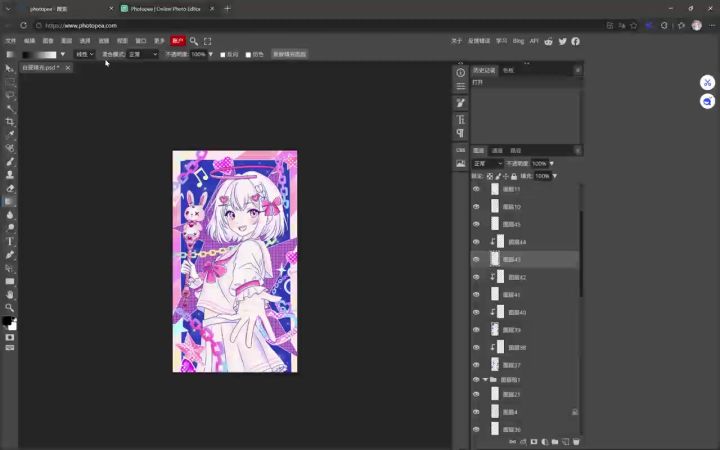
Task: Select the Pen tool
Action: 9,254
